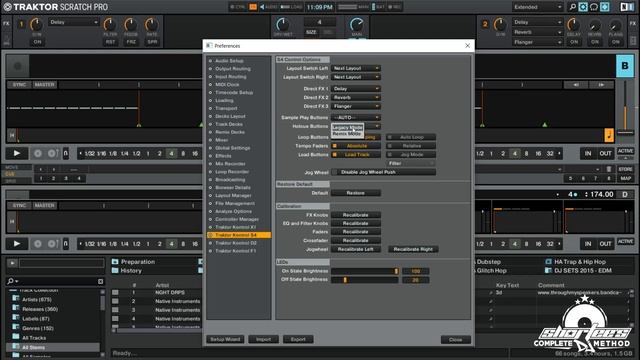Open Direct FX 3 Flanger dropdown
This screenshot has height=360, width=640.
[356, 106]
